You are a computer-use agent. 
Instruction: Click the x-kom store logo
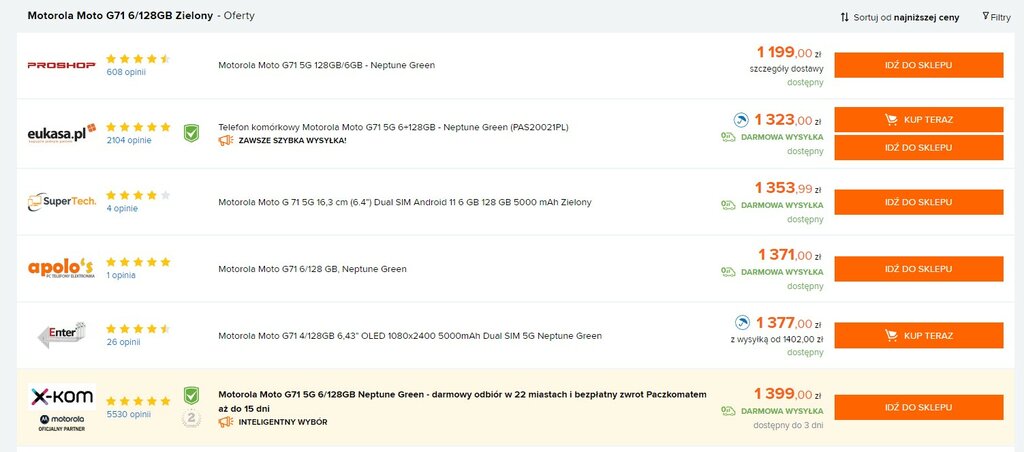tap(61, 397)
